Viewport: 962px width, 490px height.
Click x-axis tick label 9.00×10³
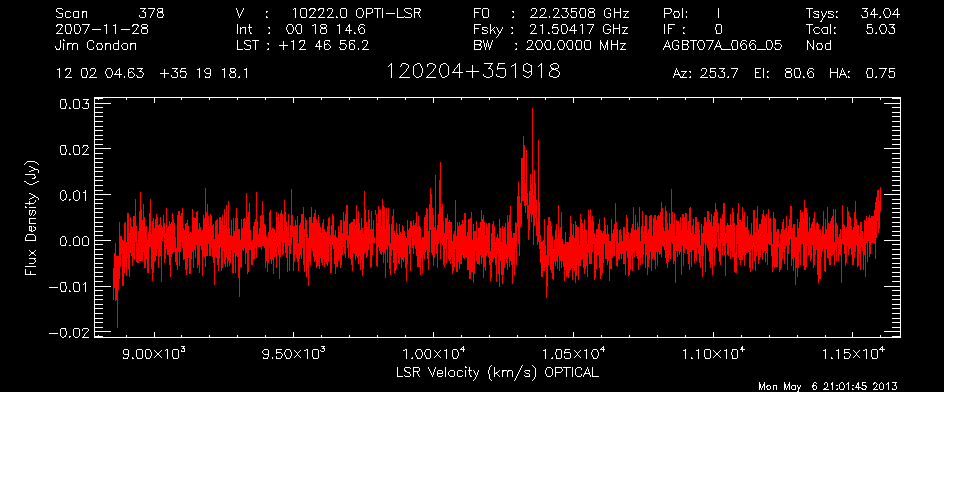pyautogui.click(x=154, y=354)
